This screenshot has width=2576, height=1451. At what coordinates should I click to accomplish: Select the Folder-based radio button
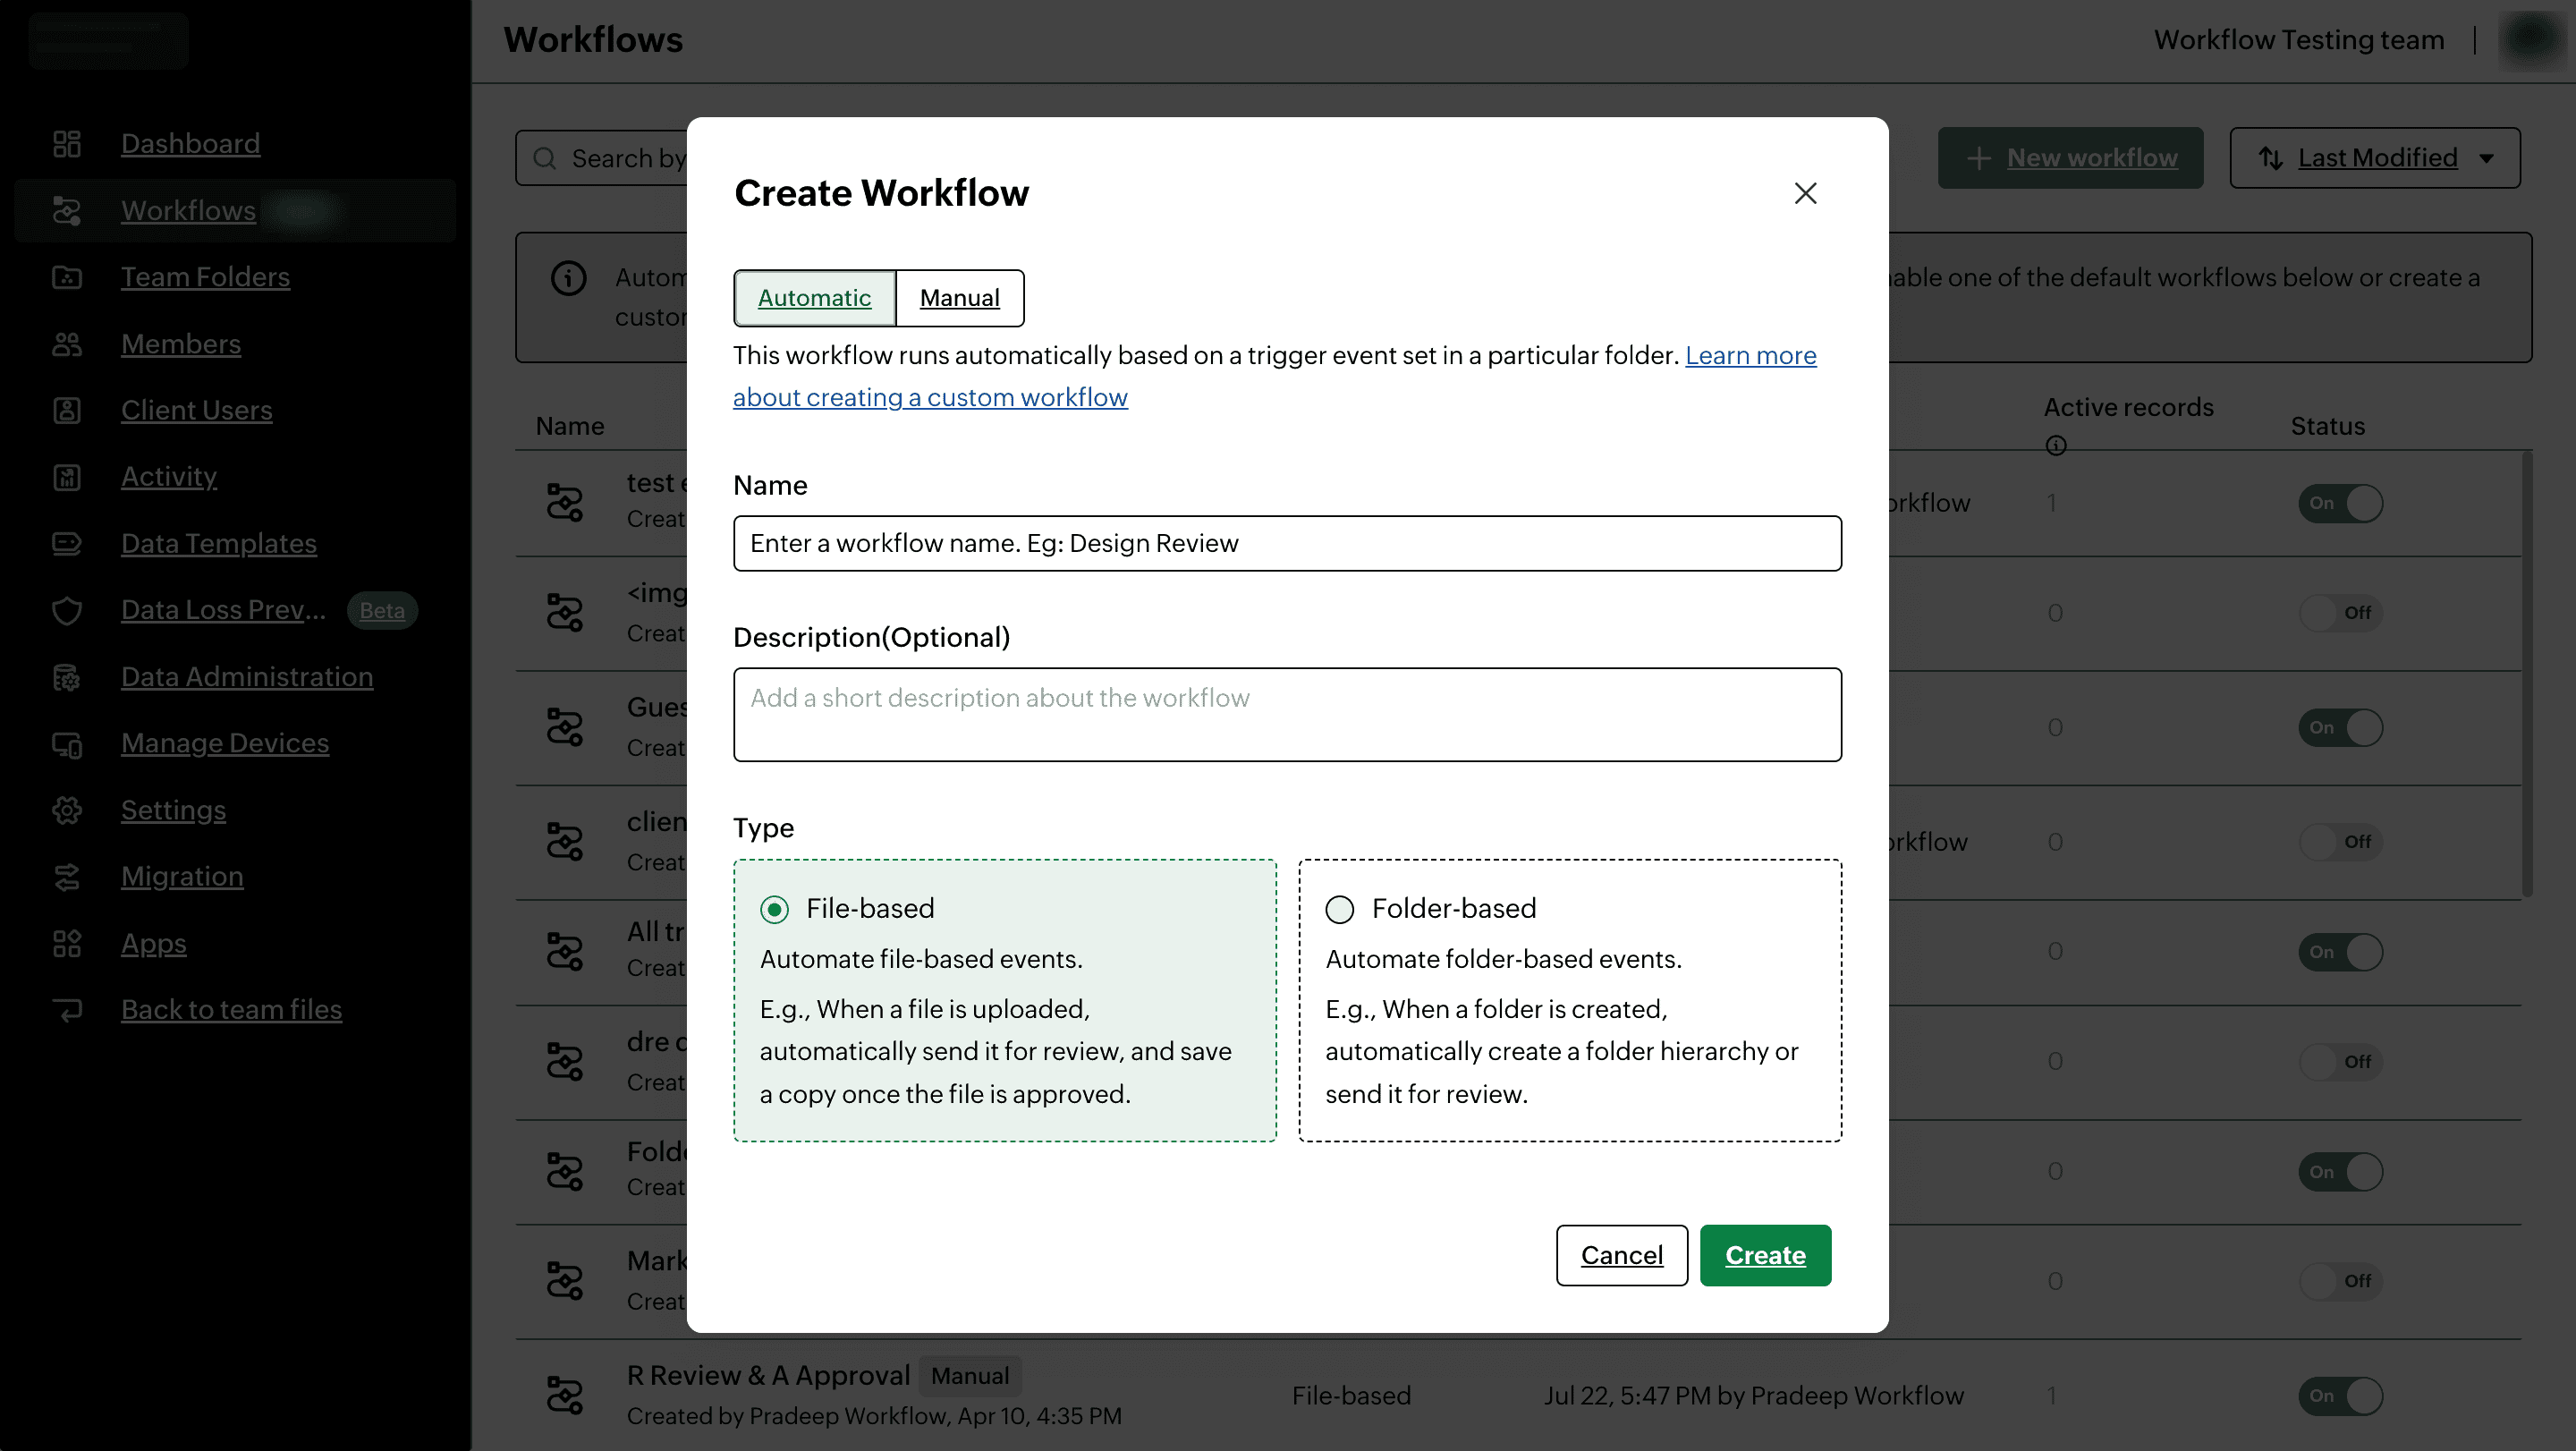click(1339, 909)
